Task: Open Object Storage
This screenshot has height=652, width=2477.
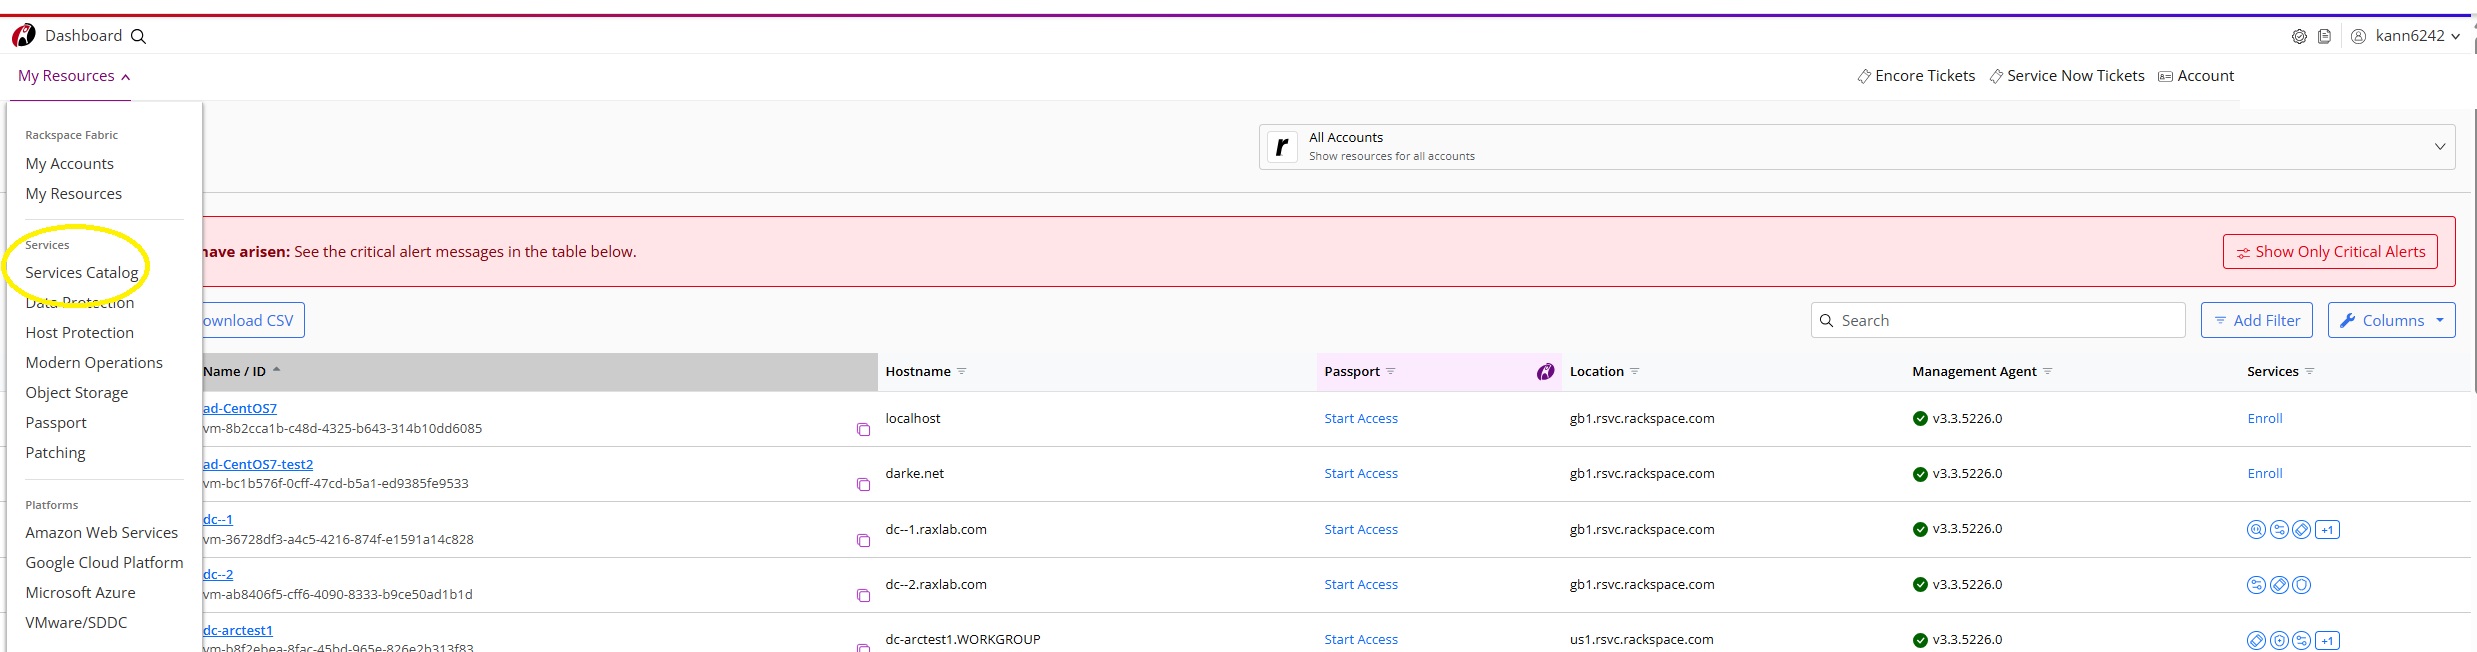Action: point(77,393)
